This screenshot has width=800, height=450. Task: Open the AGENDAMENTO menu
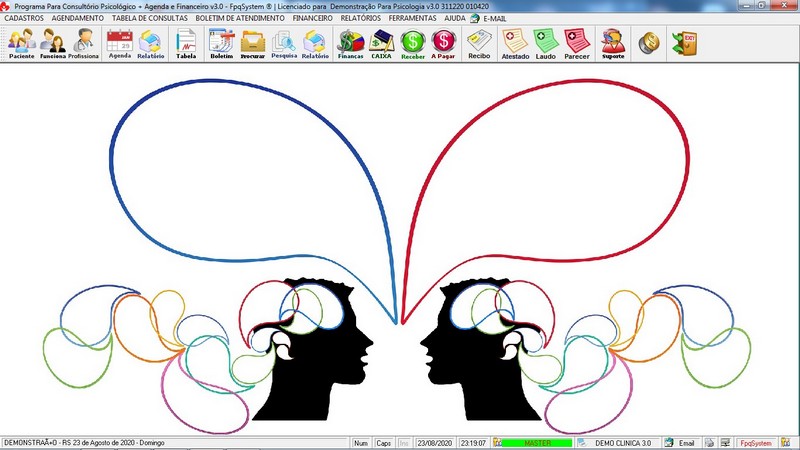78,18
